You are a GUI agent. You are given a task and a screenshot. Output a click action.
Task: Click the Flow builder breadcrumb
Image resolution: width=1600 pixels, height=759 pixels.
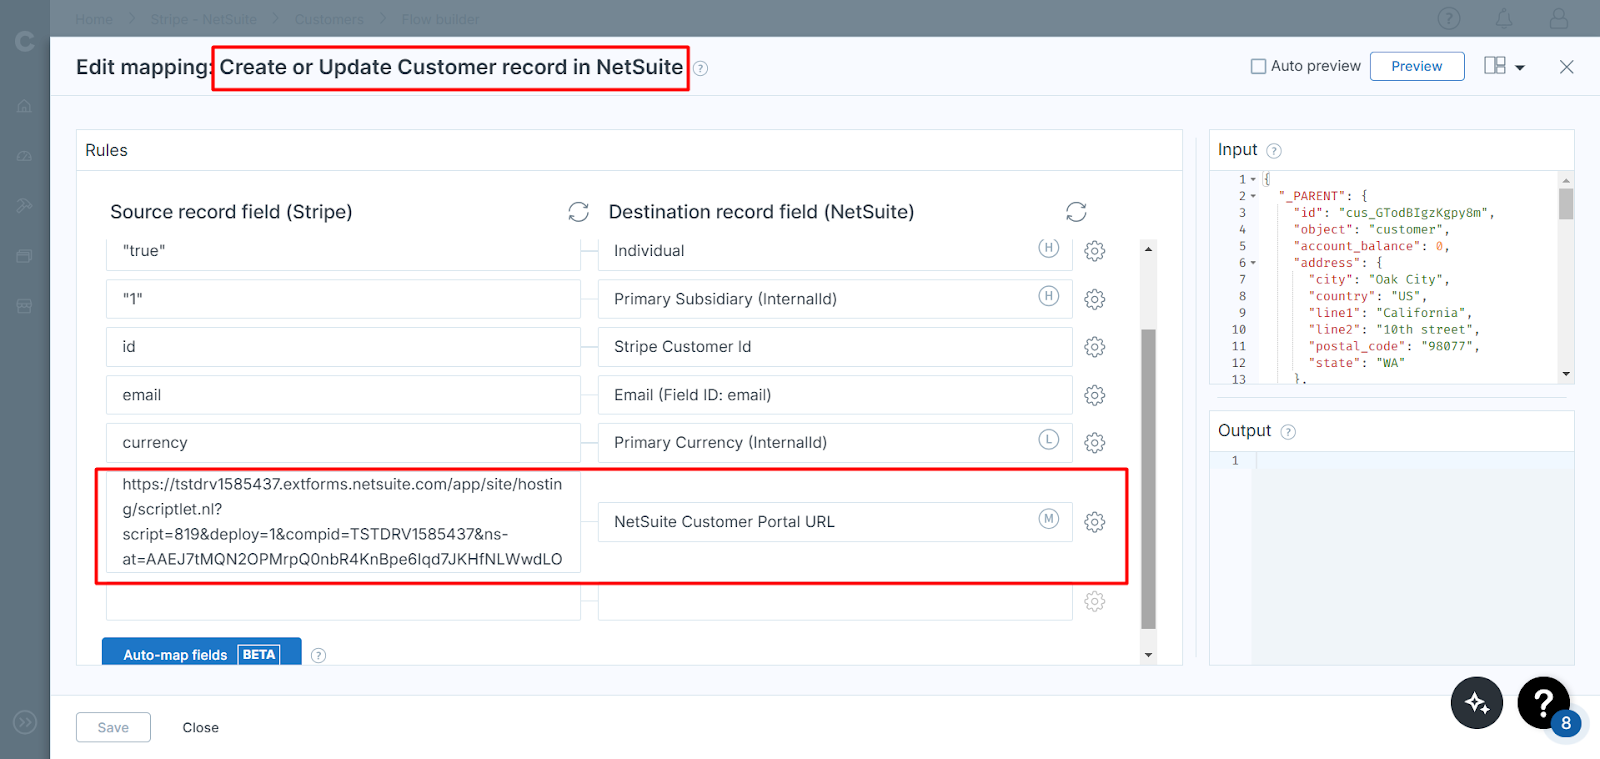click(440, 19)
